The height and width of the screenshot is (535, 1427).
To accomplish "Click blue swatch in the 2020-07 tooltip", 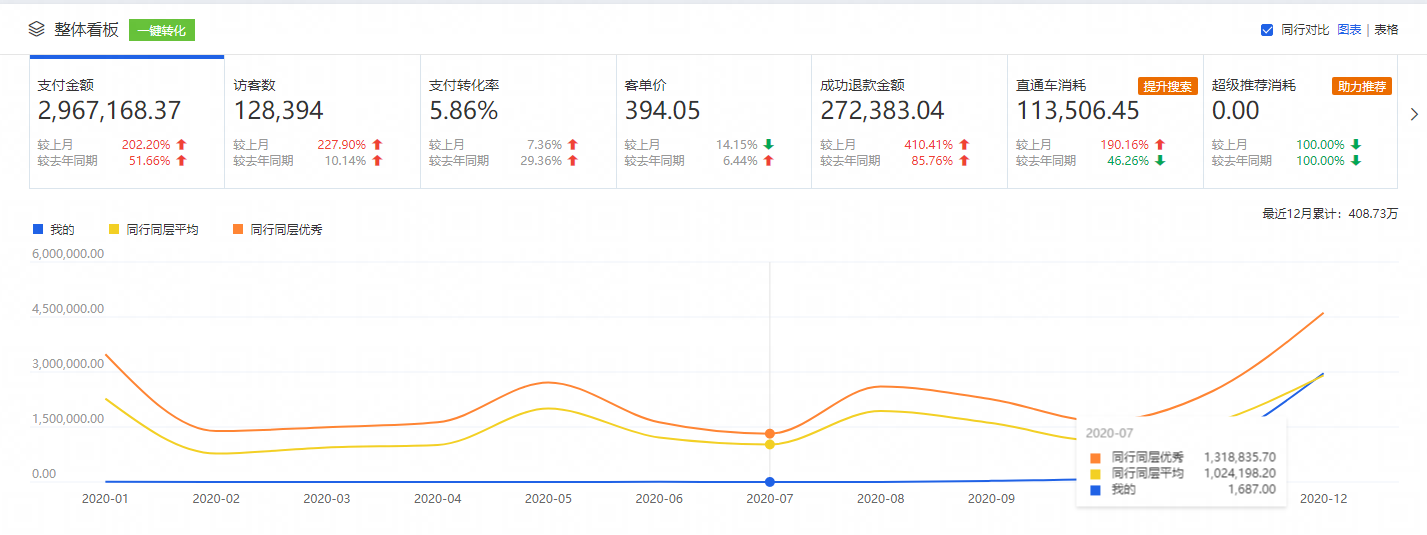I will [1095, 490].
